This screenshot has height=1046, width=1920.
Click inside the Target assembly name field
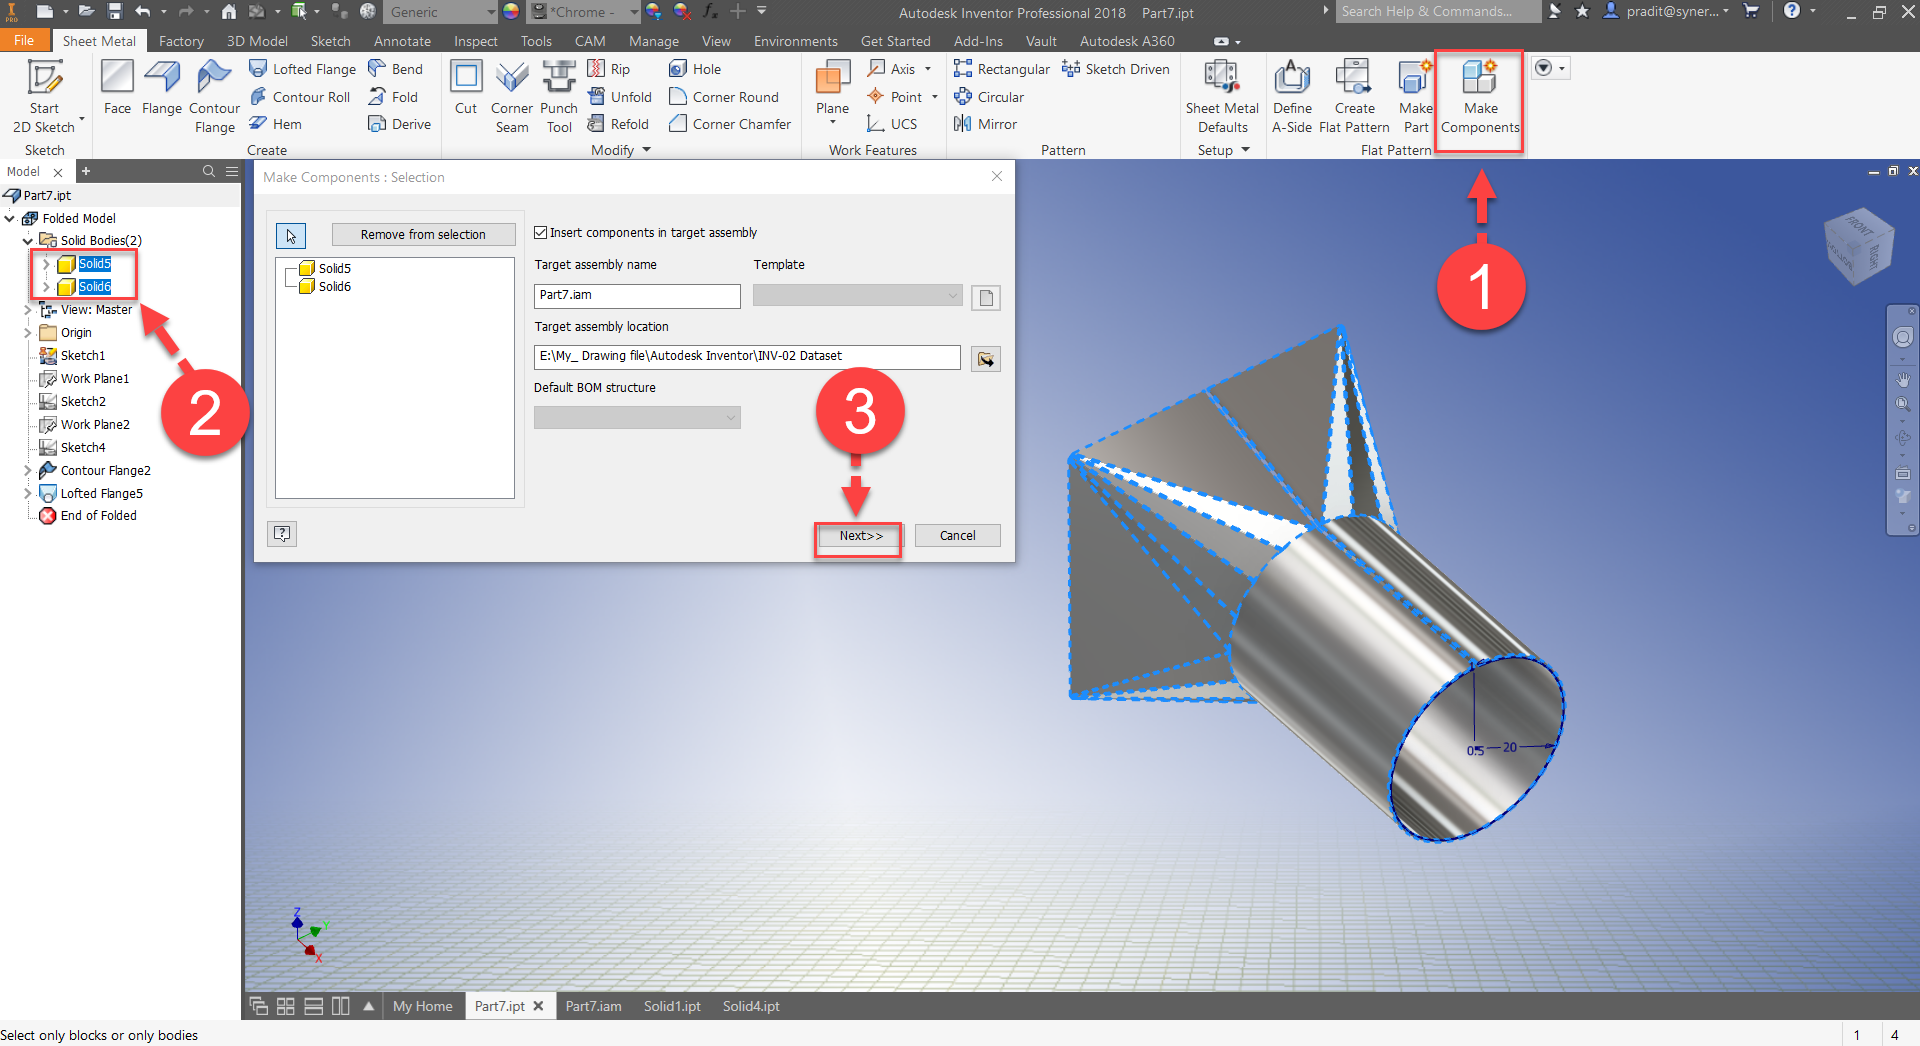pyautogui.click(x=637, y=295)
